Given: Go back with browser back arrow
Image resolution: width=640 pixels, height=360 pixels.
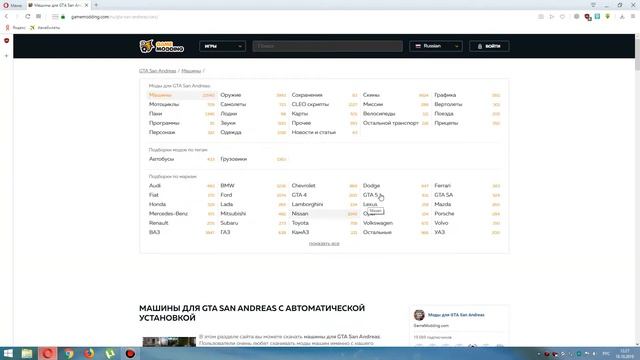Looking at the screenshot, I should [7, 16].
